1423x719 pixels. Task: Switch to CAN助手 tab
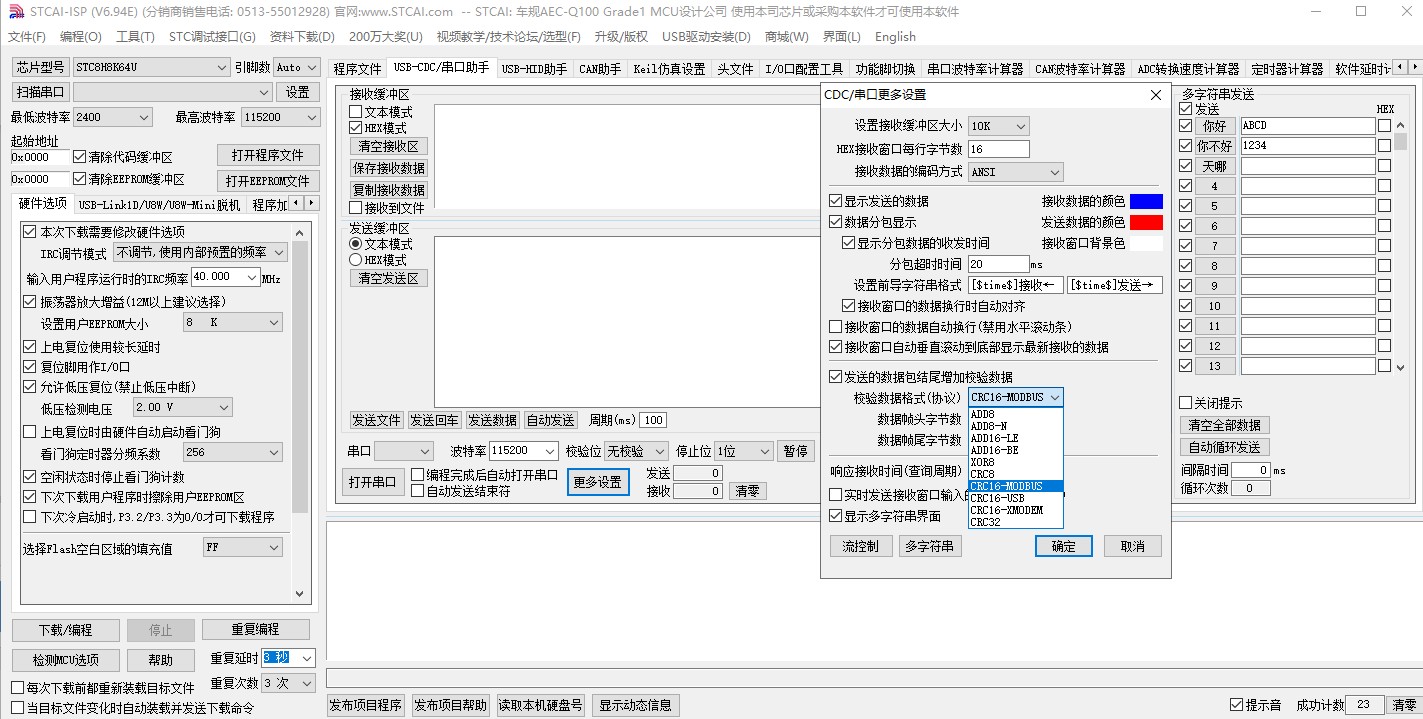[600, 69]
